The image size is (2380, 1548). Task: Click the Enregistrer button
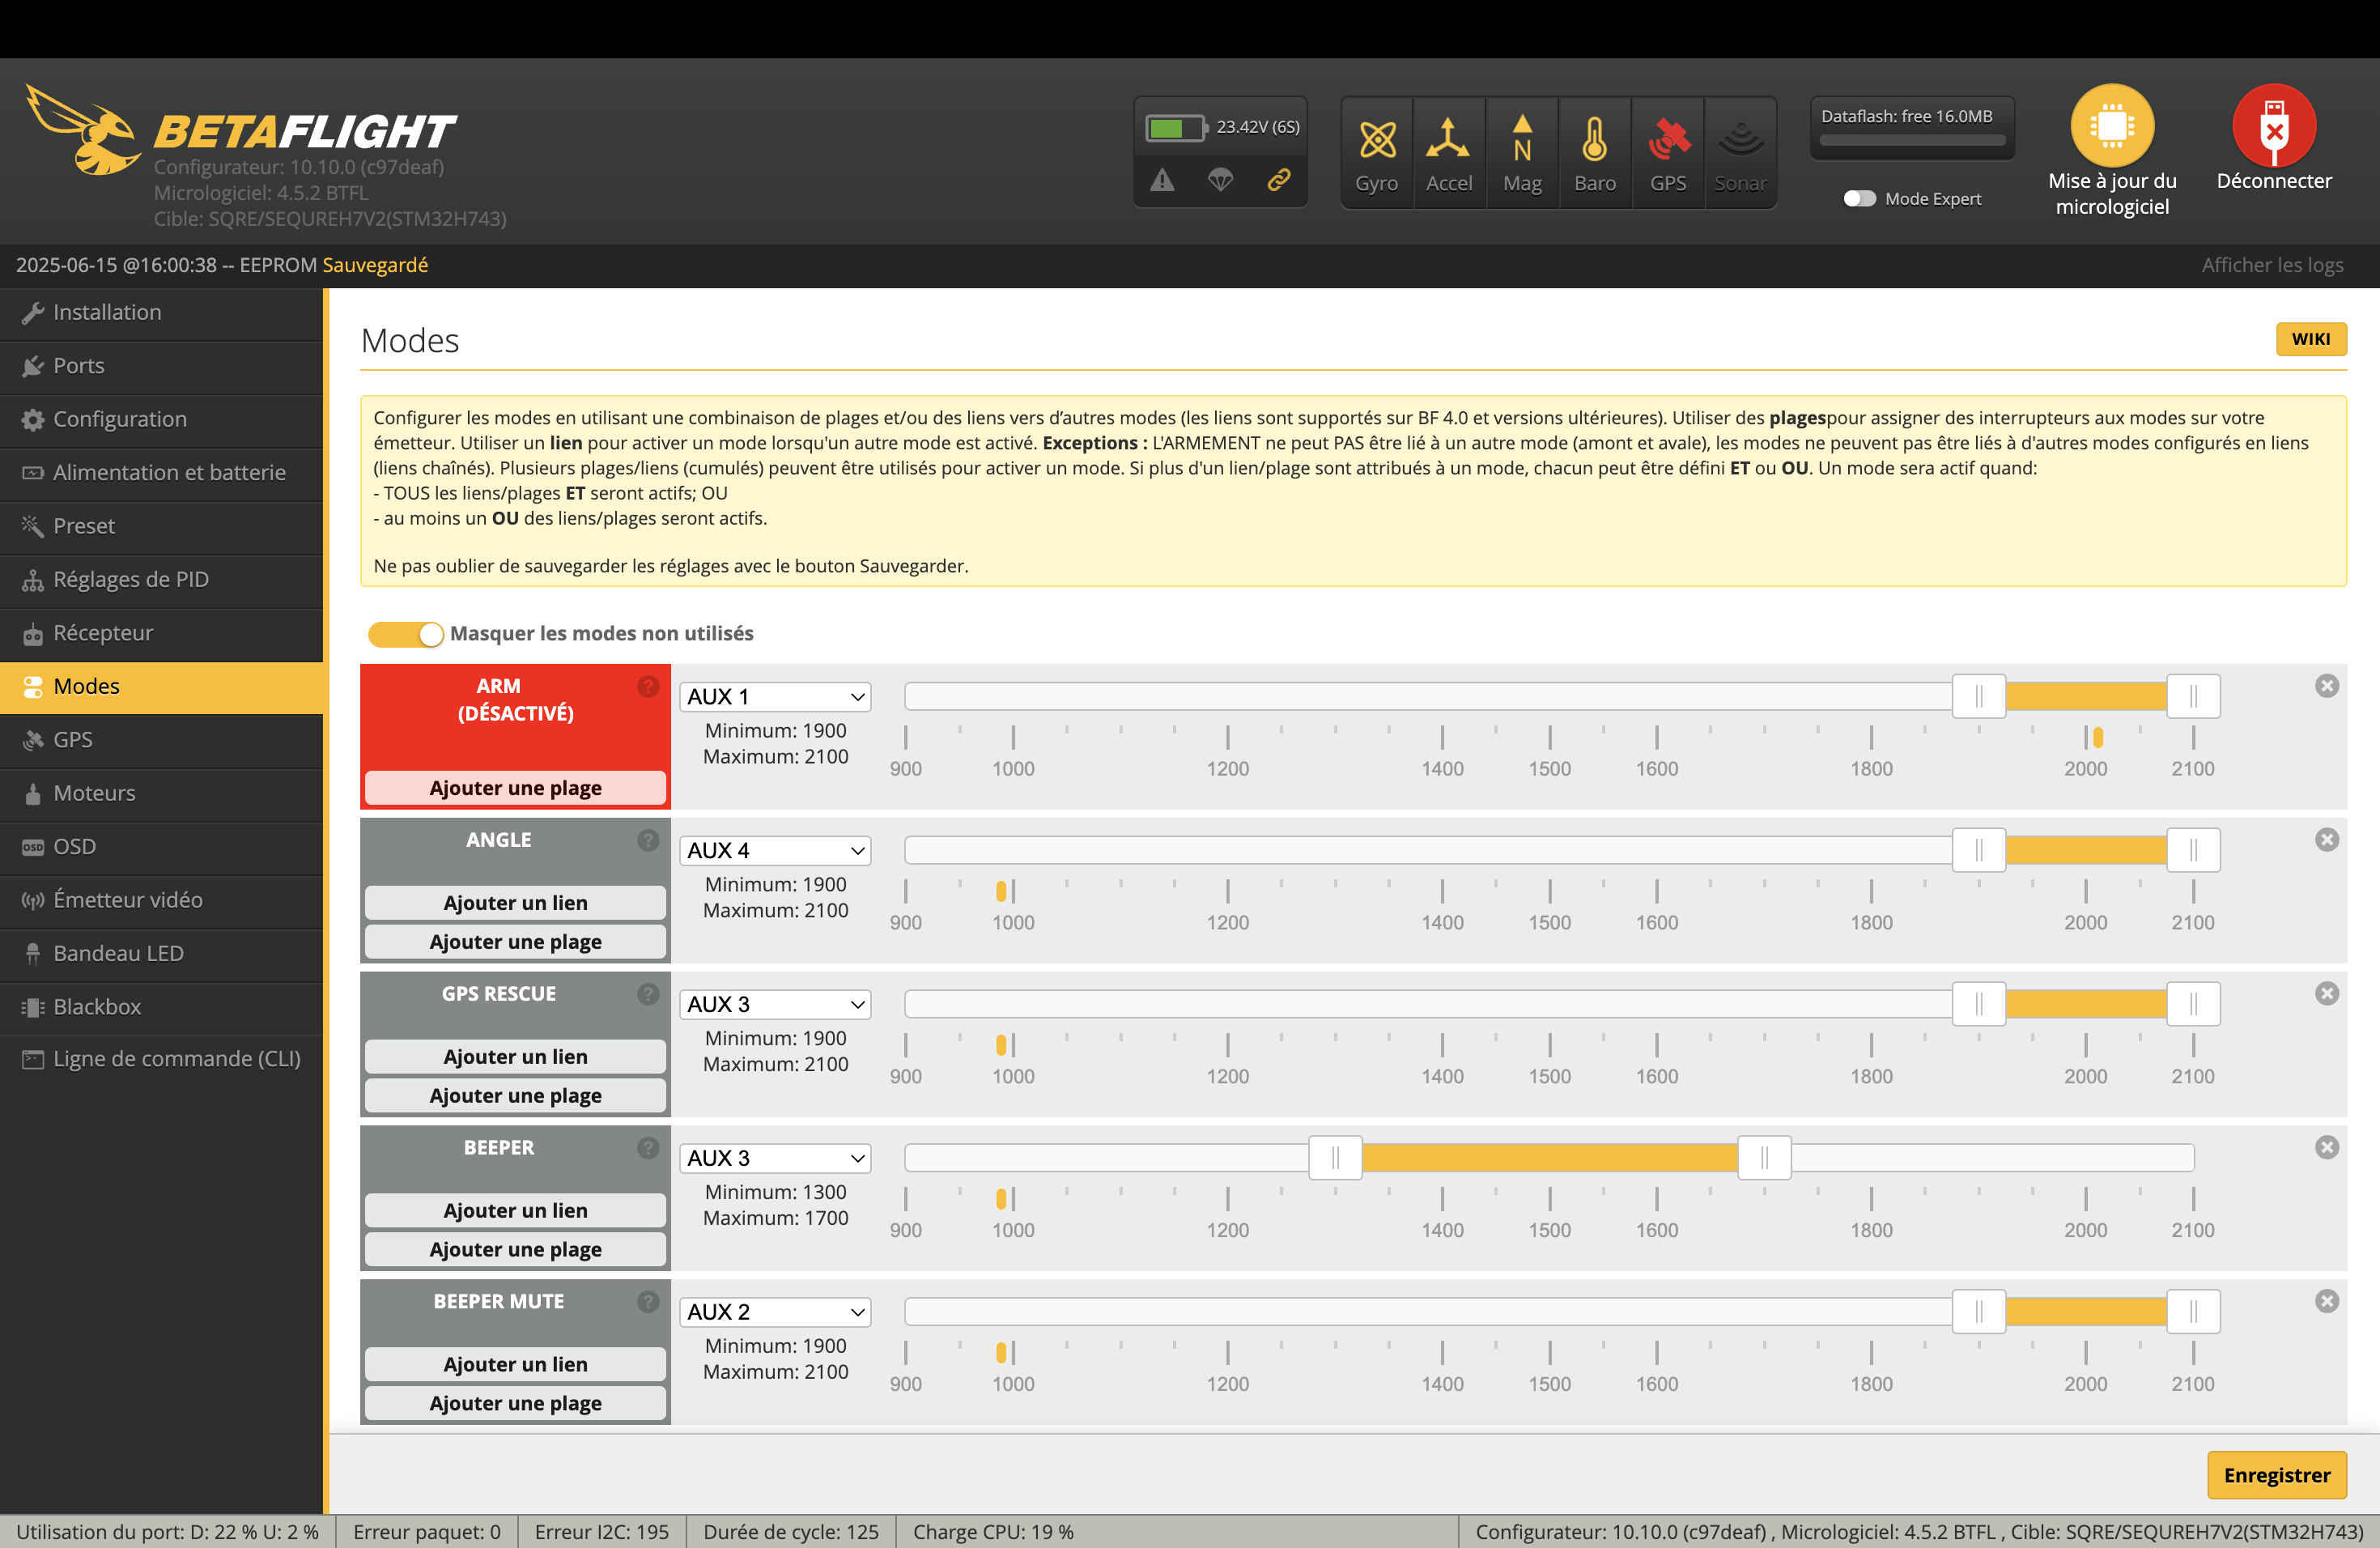[x=2276, y=1475]
